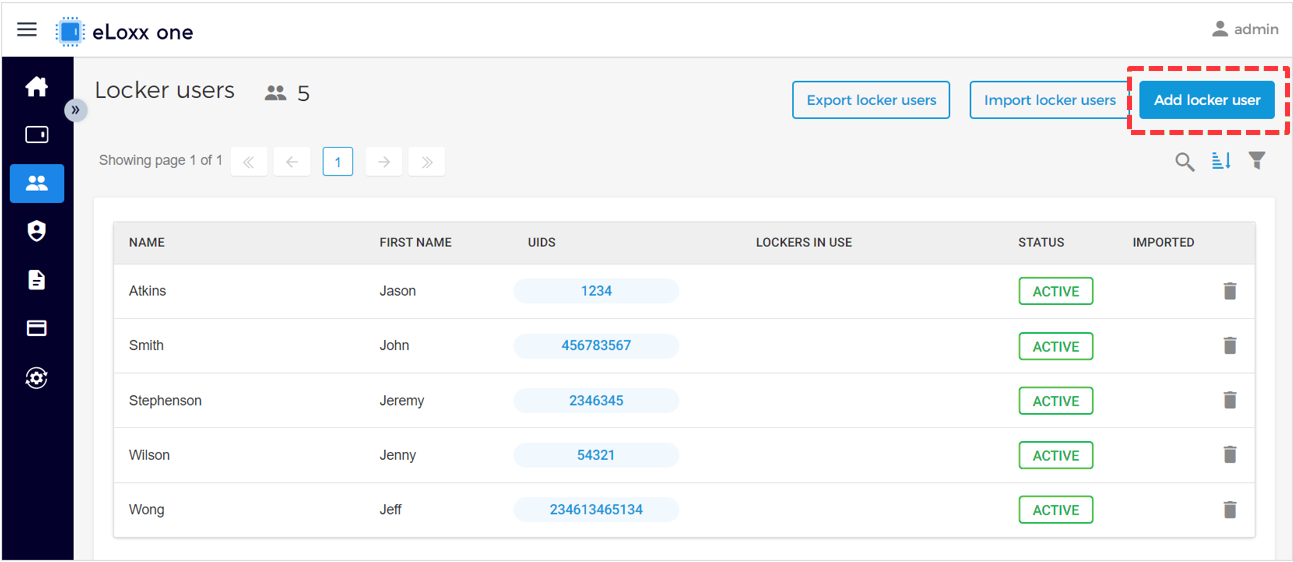Click the LOCKERS IN USE column header
The image size is (1293, 562).
point(804,242)
